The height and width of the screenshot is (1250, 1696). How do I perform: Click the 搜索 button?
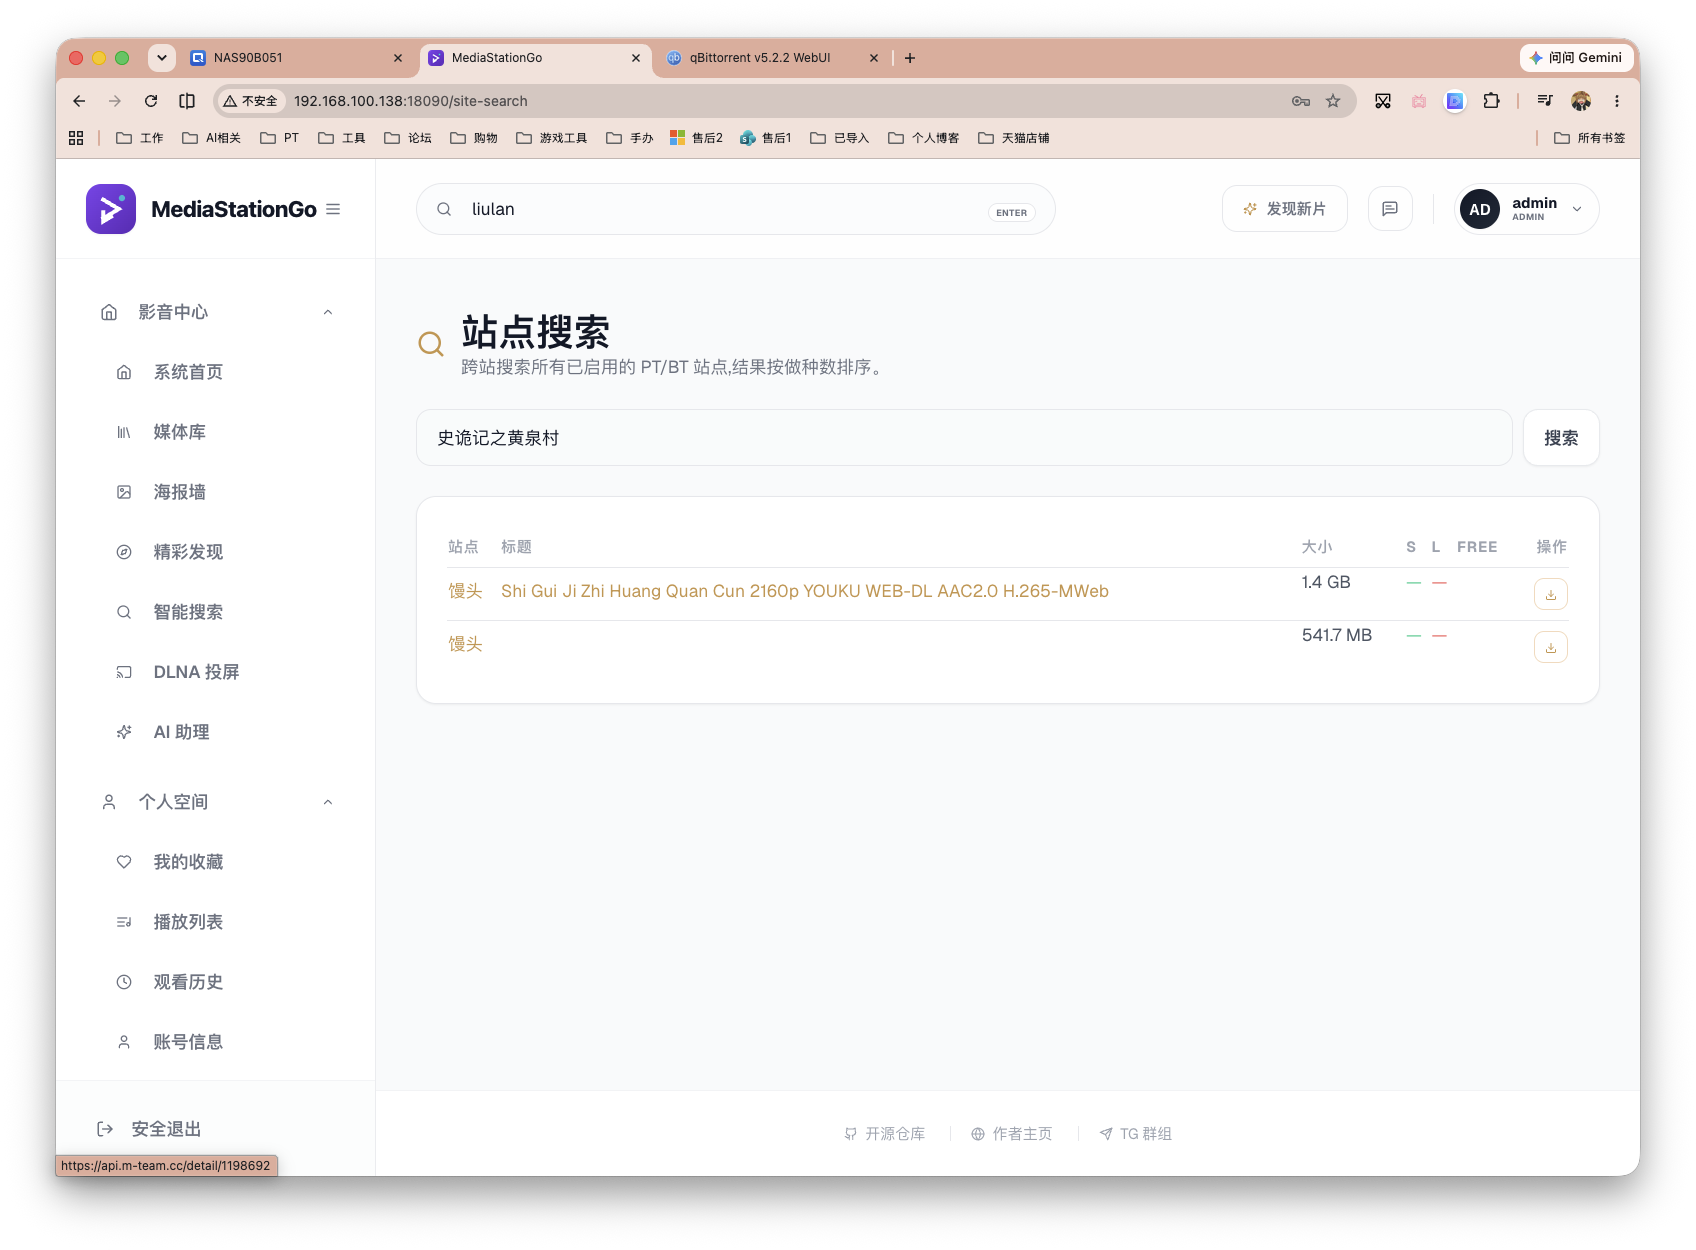(x=1561, y=438)
